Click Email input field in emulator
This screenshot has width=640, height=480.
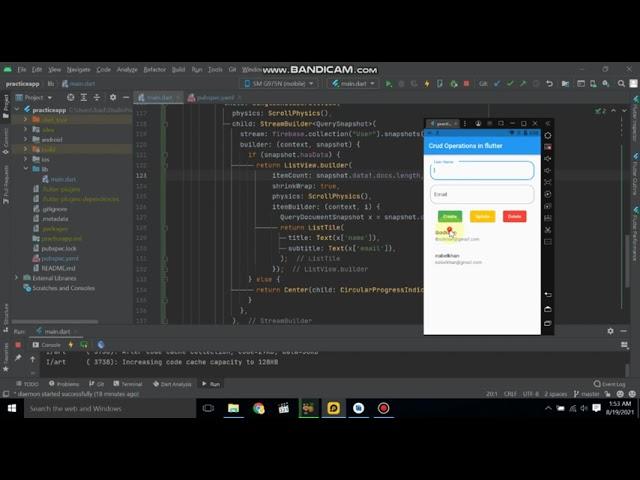pyautogui.click(x=482, y=194)
